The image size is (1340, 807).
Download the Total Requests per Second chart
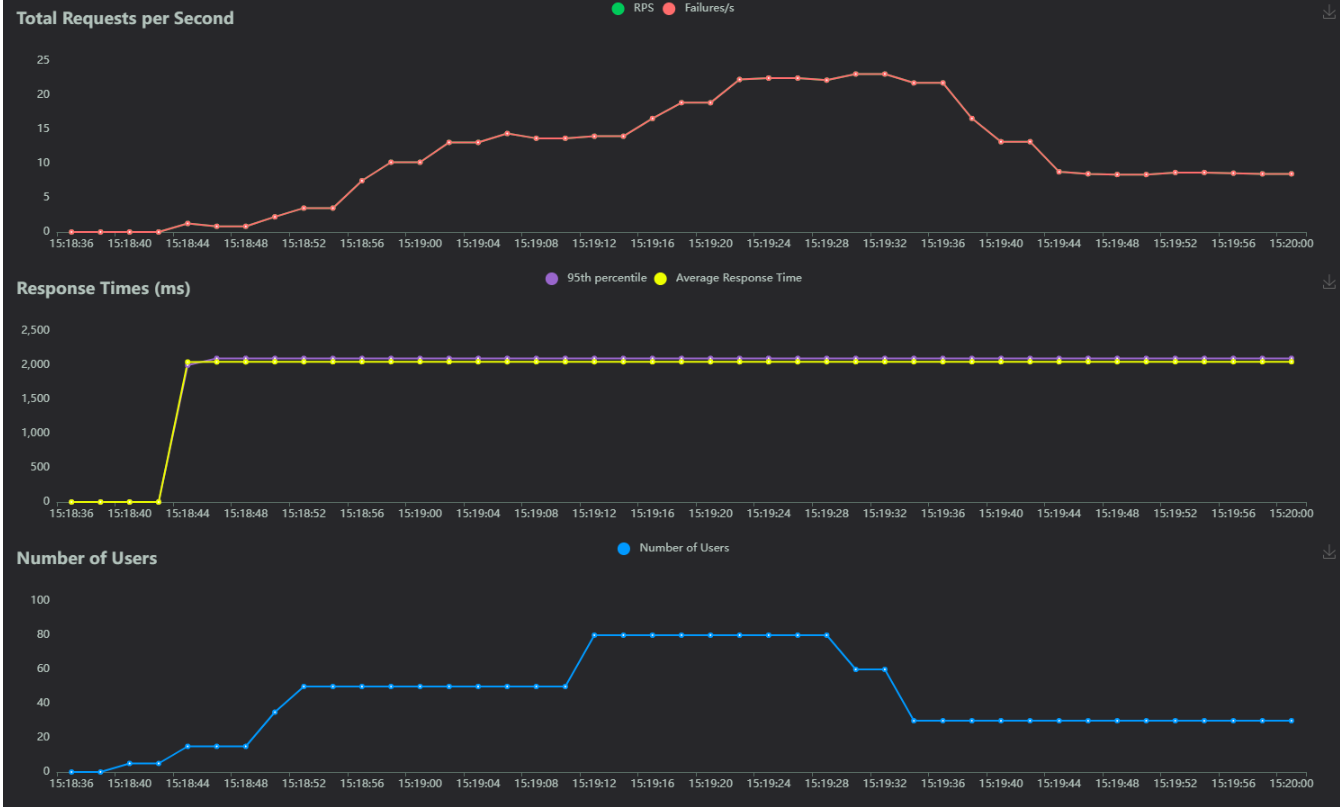(x=1329, y=12)
